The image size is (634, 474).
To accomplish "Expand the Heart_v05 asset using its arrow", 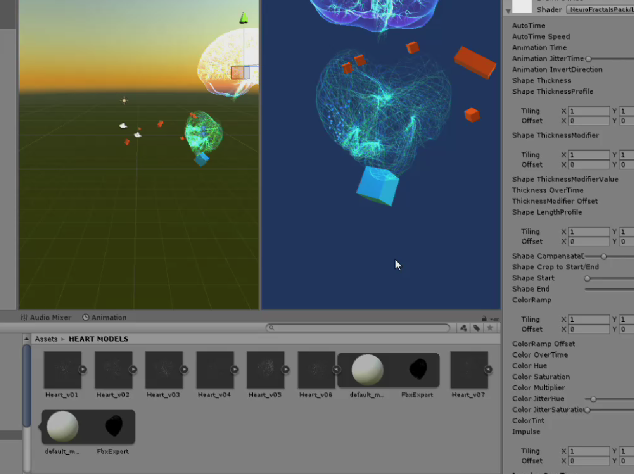I will (x=286, y=369).
